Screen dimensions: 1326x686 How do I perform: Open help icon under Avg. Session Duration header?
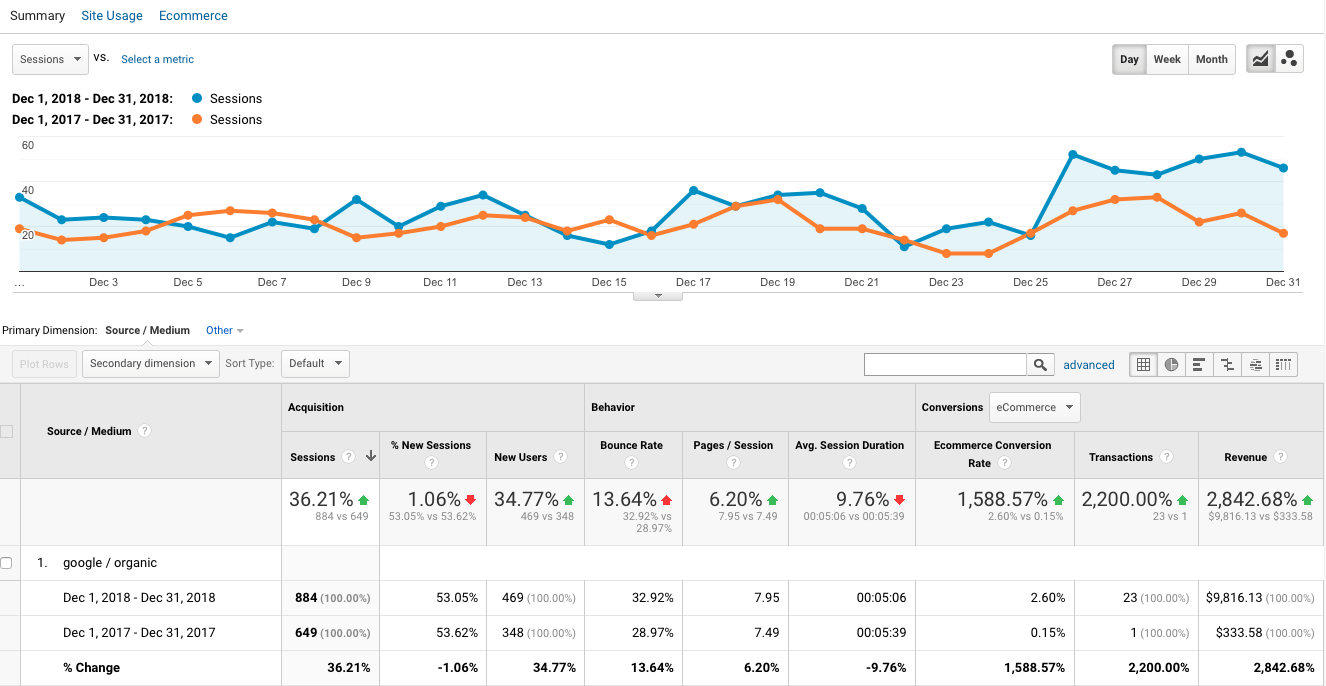point(849,463)
